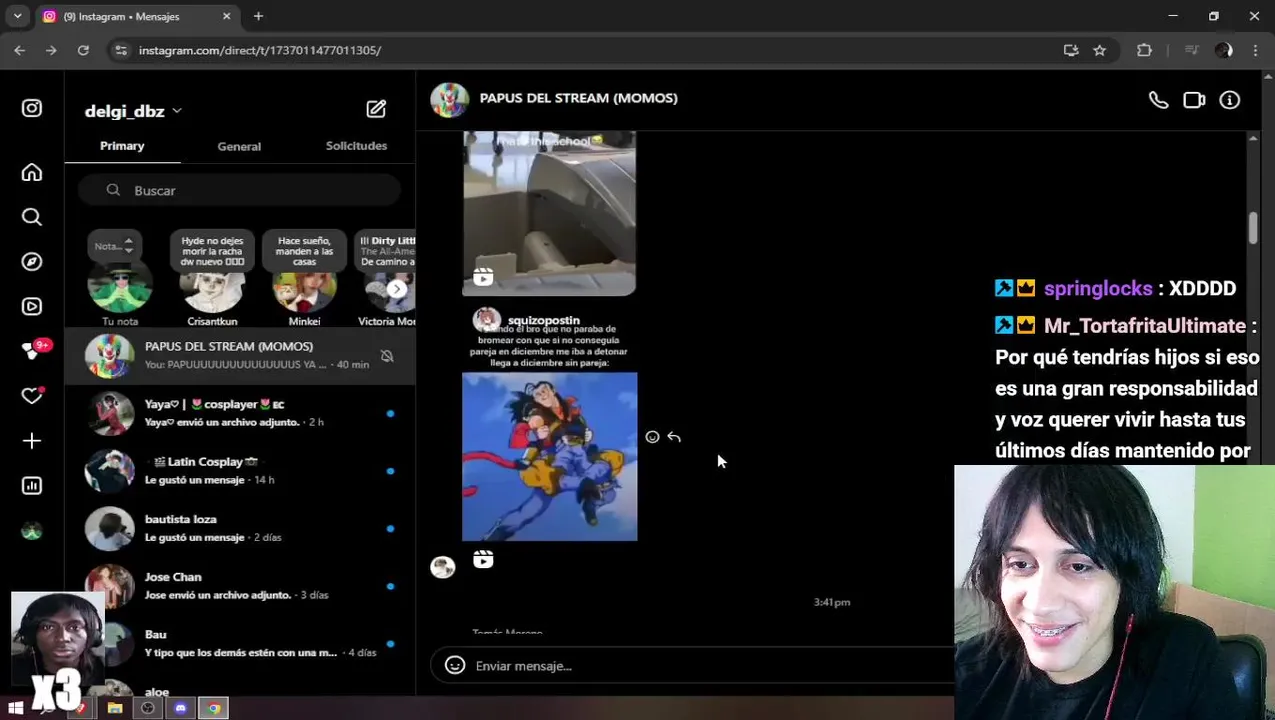
Task: Open Chrome three-dot menu
Action: click(x=1256, y=50)
